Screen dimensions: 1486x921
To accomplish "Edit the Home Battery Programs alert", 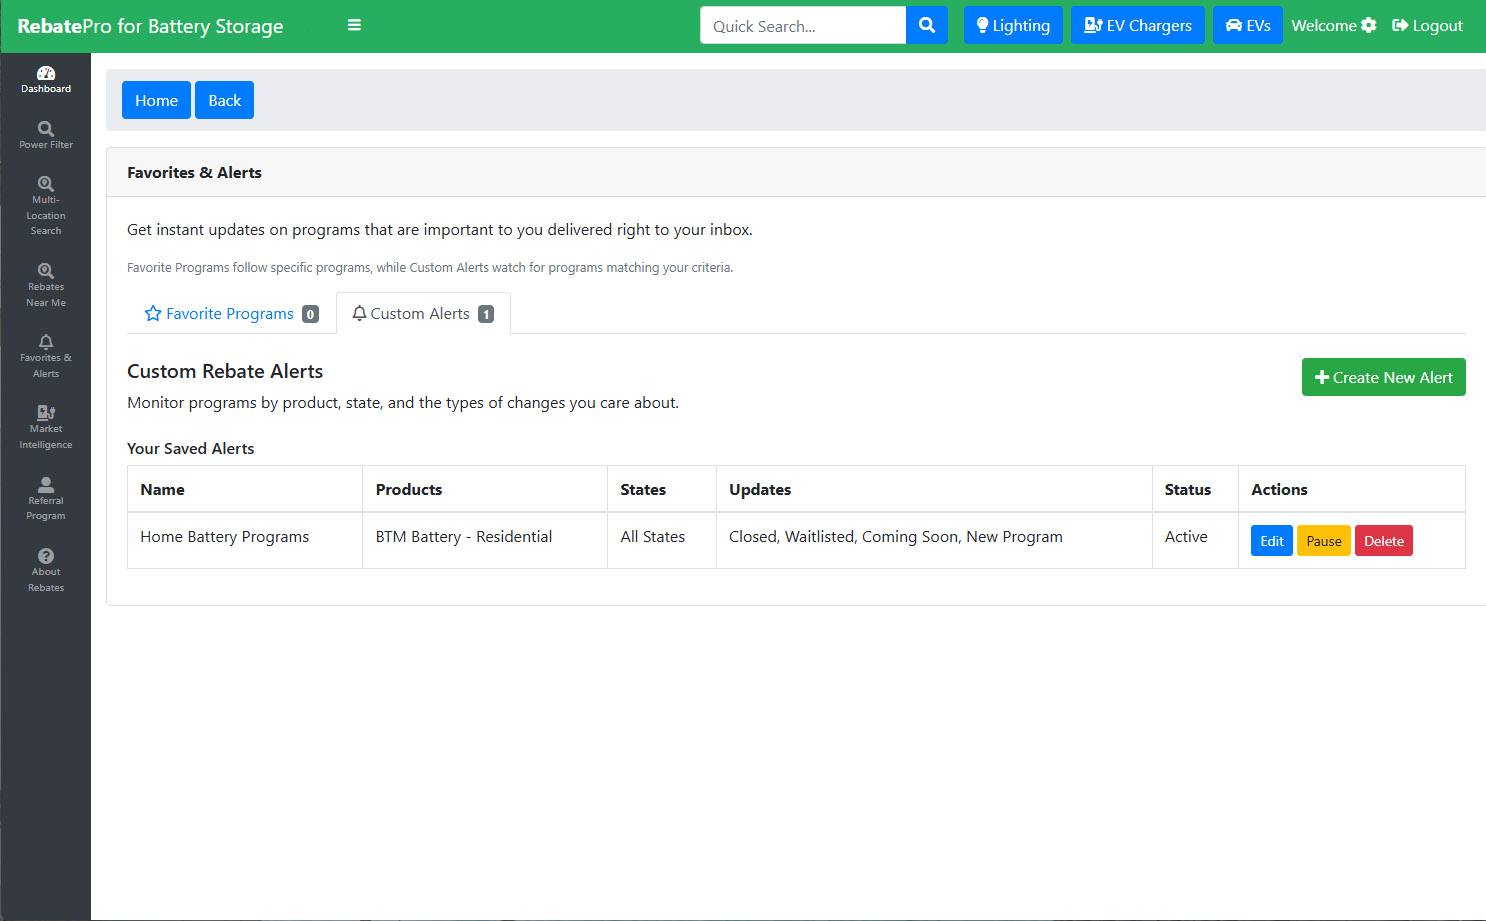I will [1271, 541].
